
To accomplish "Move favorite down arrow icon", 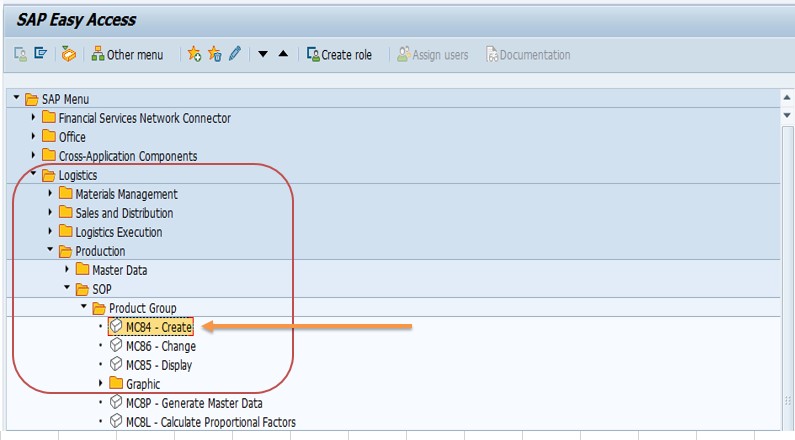I will point(263,54).
